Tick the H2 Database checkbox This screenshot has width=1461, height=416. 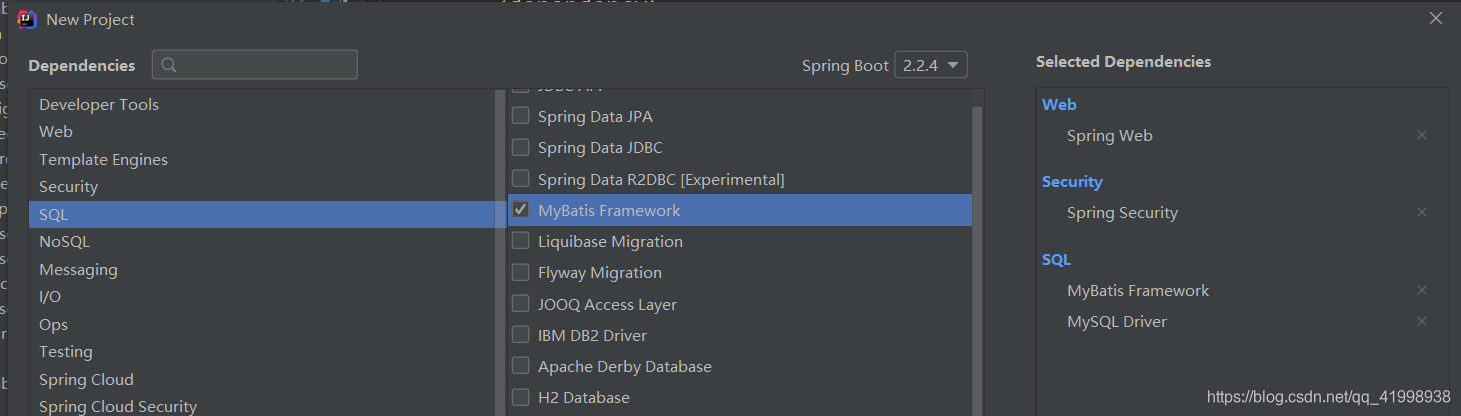point(520,397)
